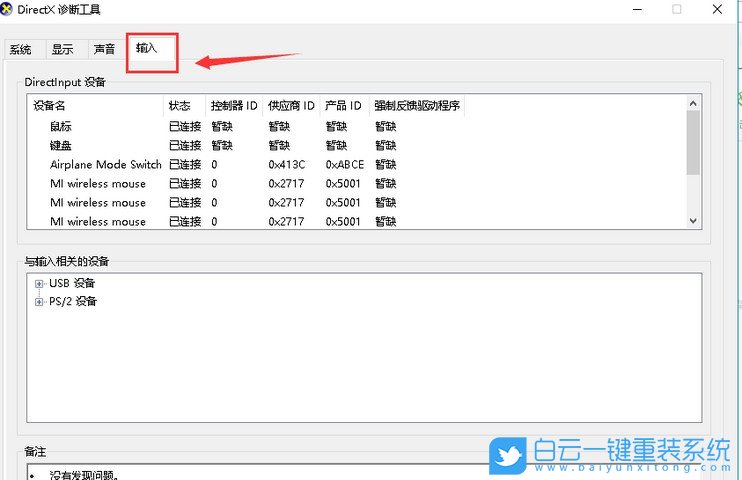This screenshot has height=480, width=742.
Task: Click the 产品 ID column header
Action: (343, 106)
